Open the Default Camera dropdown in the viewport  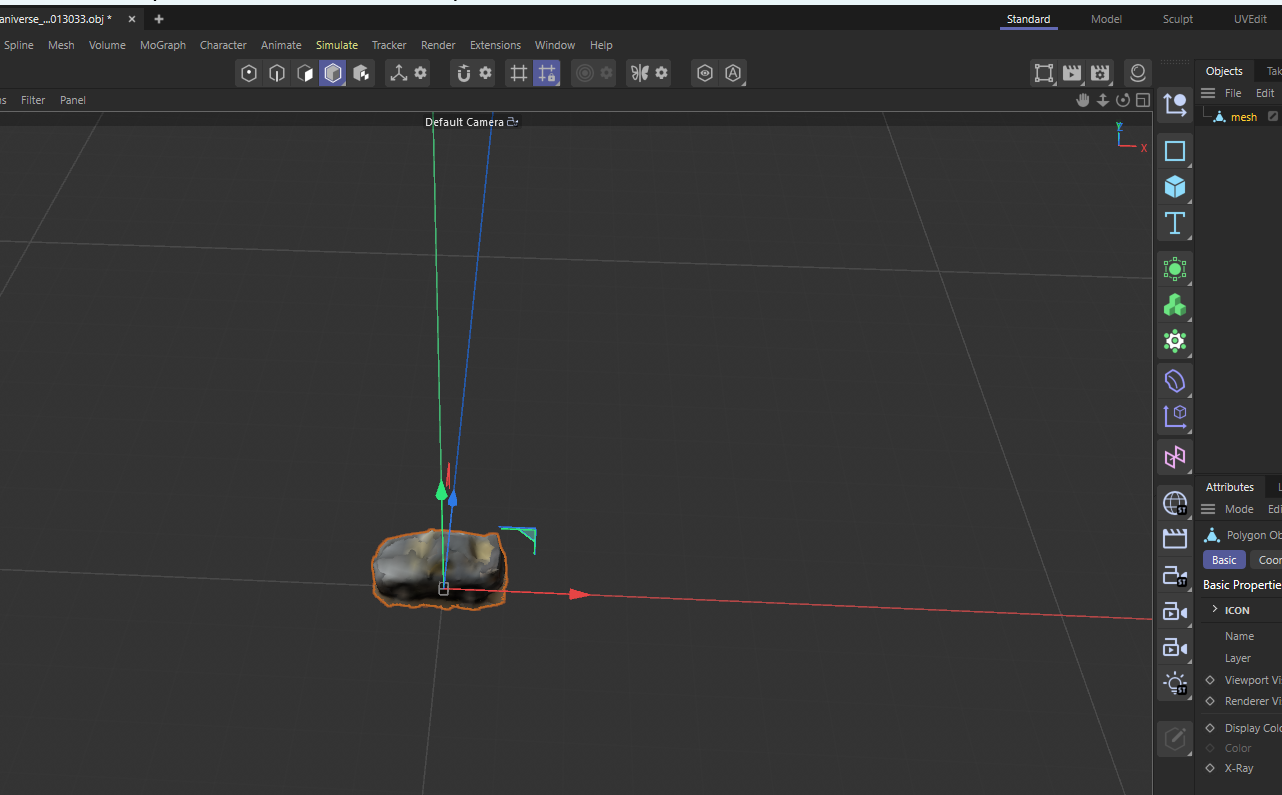coord(472,121)
